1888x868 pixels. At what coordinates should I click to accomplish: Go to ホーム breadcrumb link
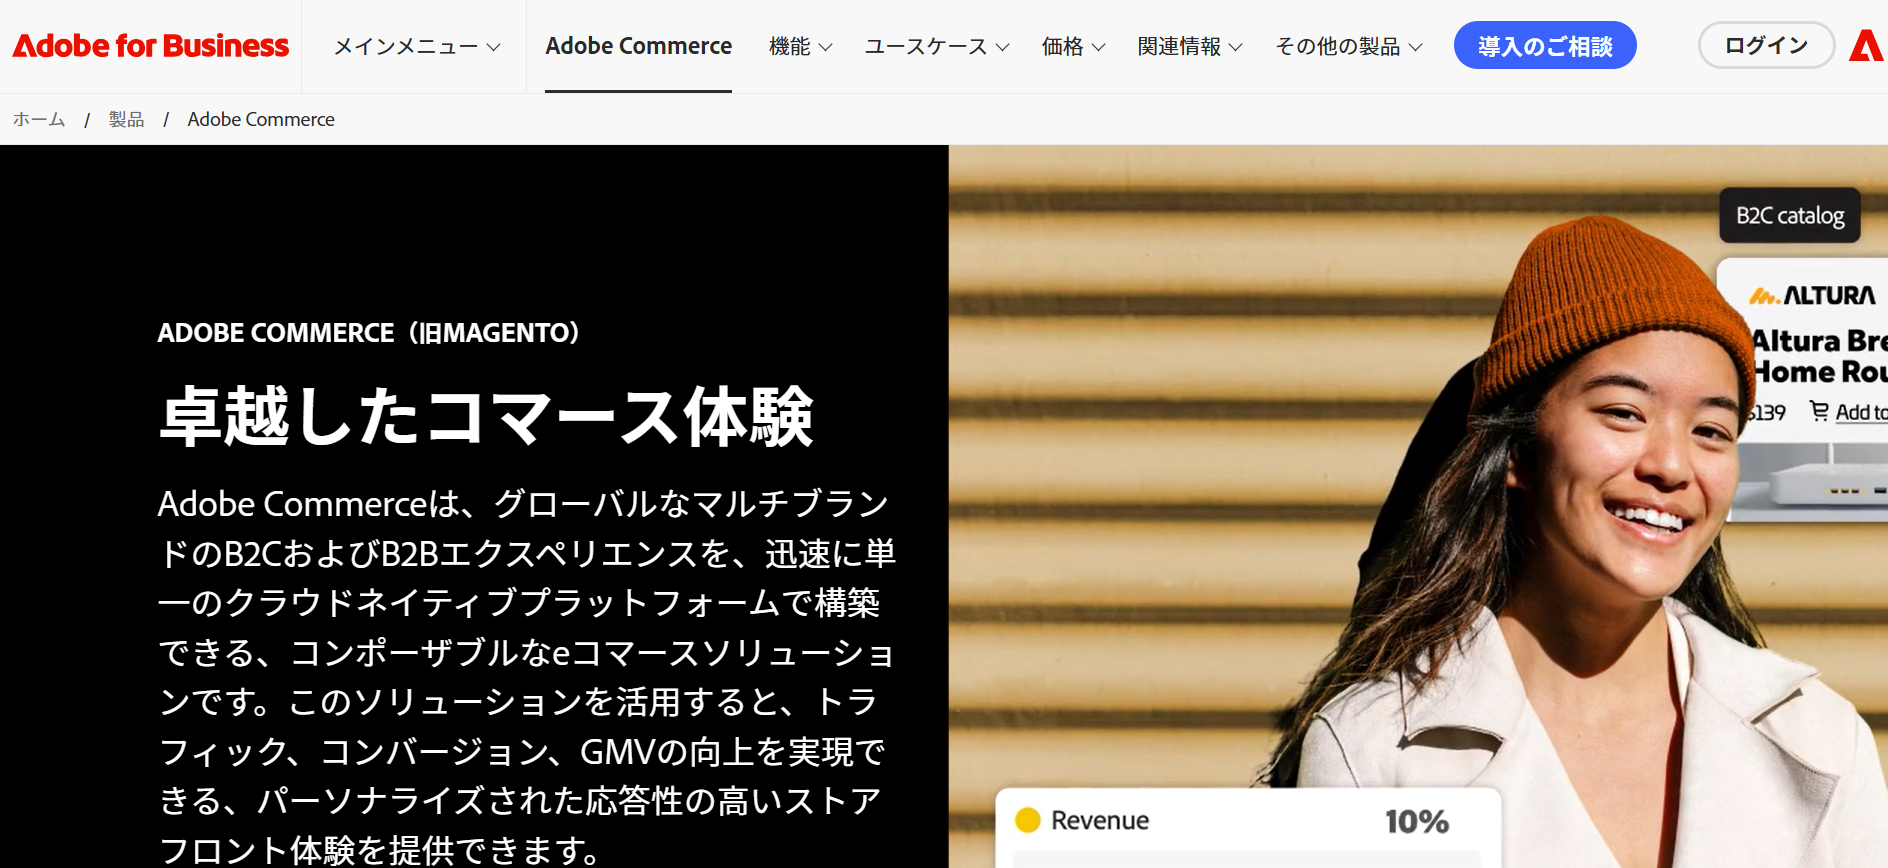[39, 120]
